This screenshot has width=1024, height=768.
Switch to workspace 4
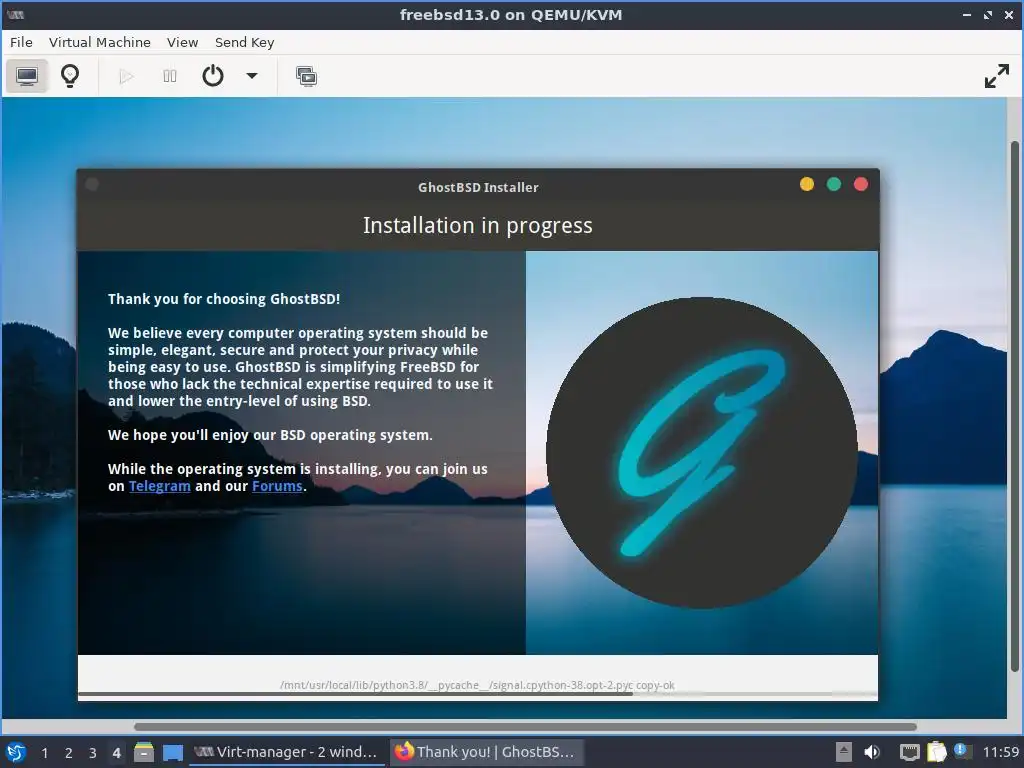click(x=116, y=753)
